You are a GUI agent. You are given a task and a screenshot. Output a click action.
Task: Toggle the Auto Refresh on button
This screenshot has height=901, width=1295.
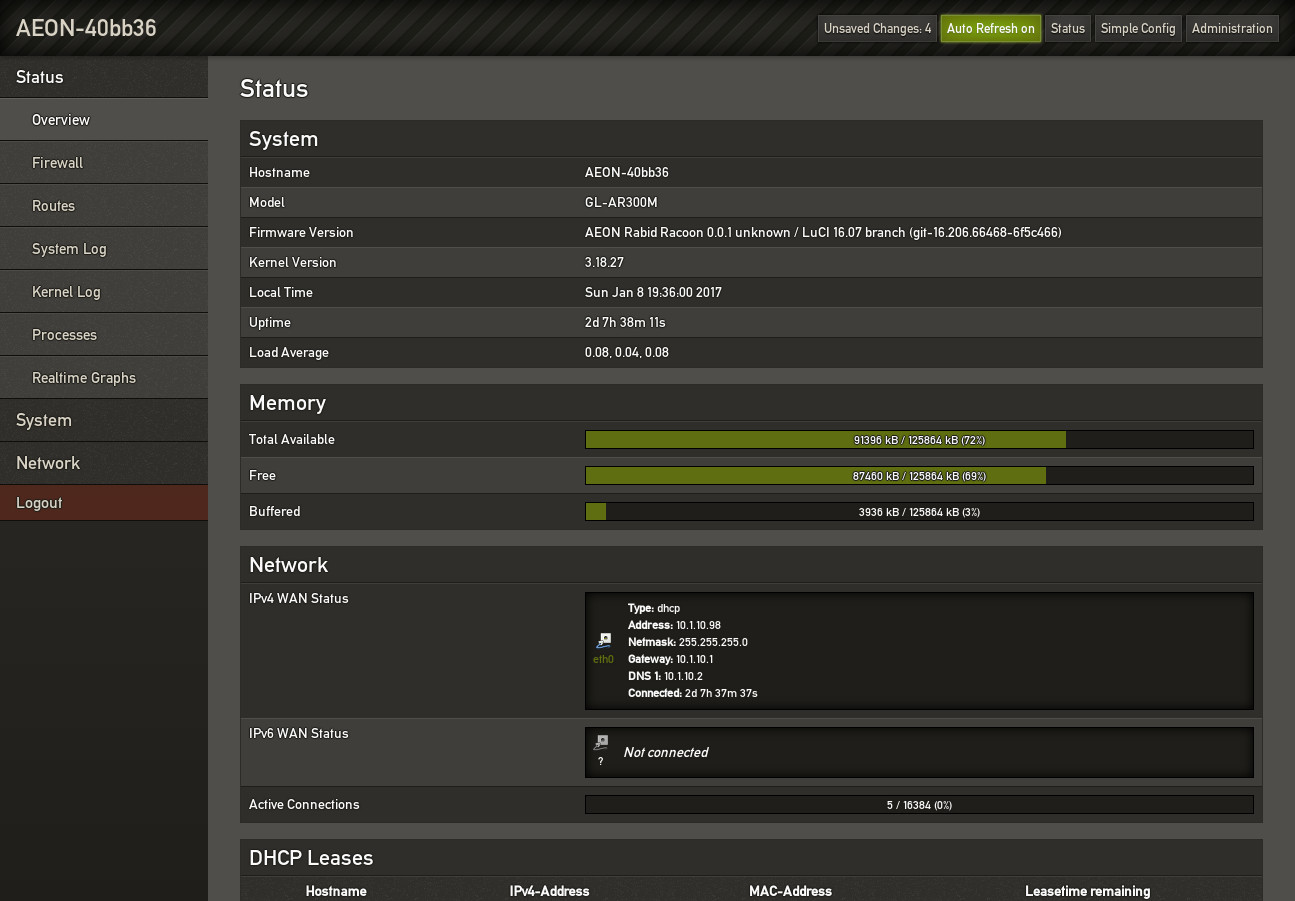pos(990,28)
